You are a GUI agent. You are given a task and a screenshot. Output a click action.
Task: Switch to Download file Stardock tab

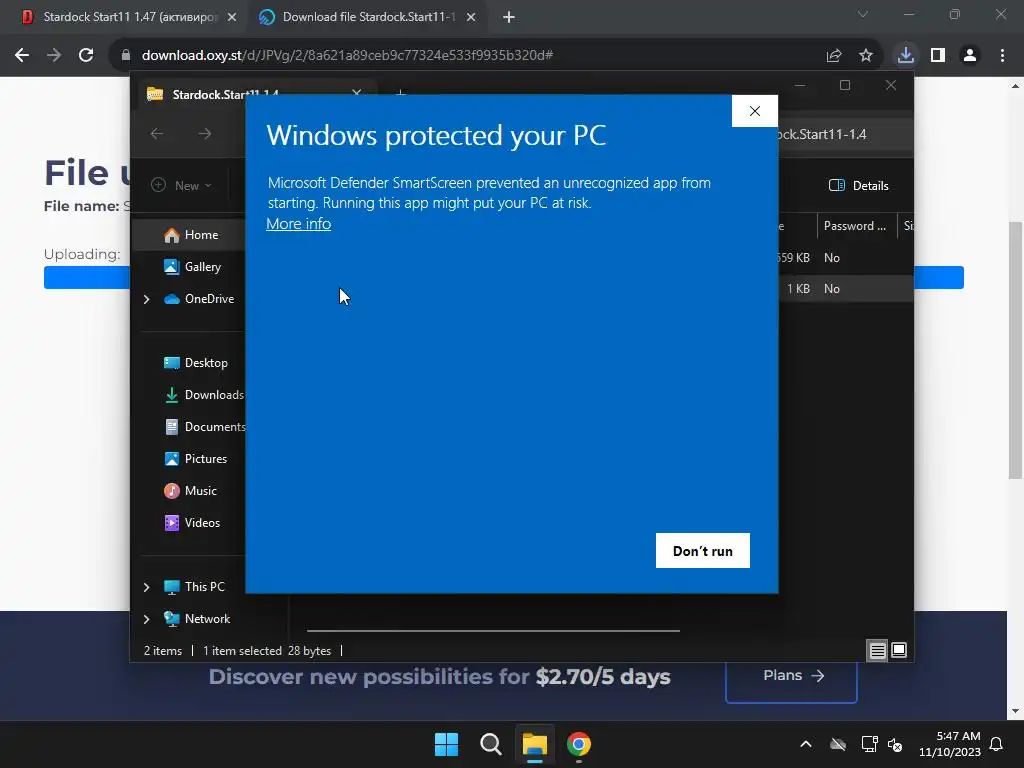click(x=368, y=17)
